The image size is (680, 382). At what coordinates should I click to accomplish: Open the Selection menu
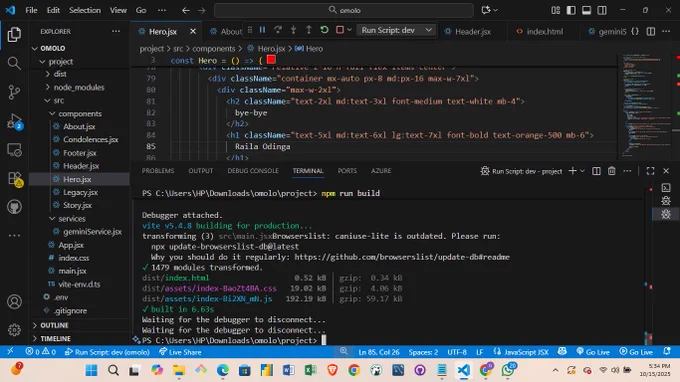click(x=85, y=10)
